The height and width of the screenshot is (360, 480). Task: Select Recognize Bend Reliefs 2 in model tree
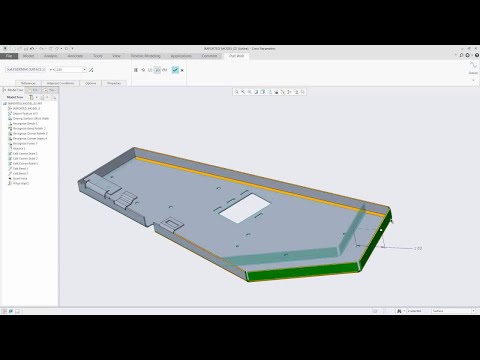click(29, 128)
